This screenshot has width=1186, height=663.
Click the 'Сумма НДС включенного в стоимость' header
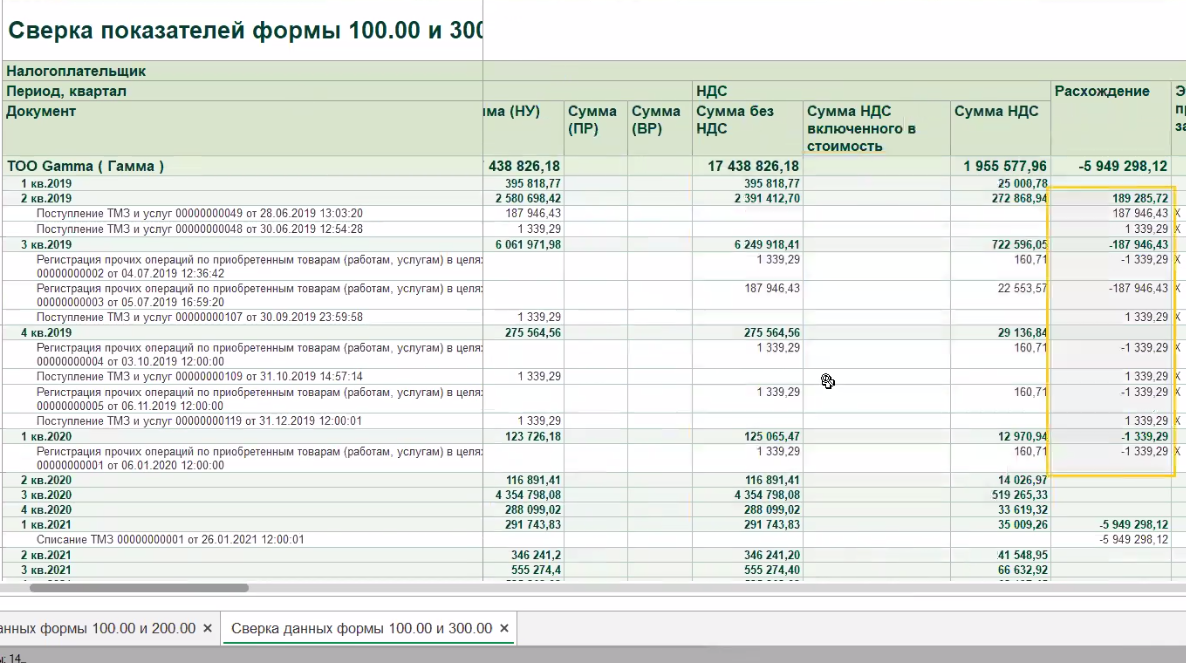[862, 128]
